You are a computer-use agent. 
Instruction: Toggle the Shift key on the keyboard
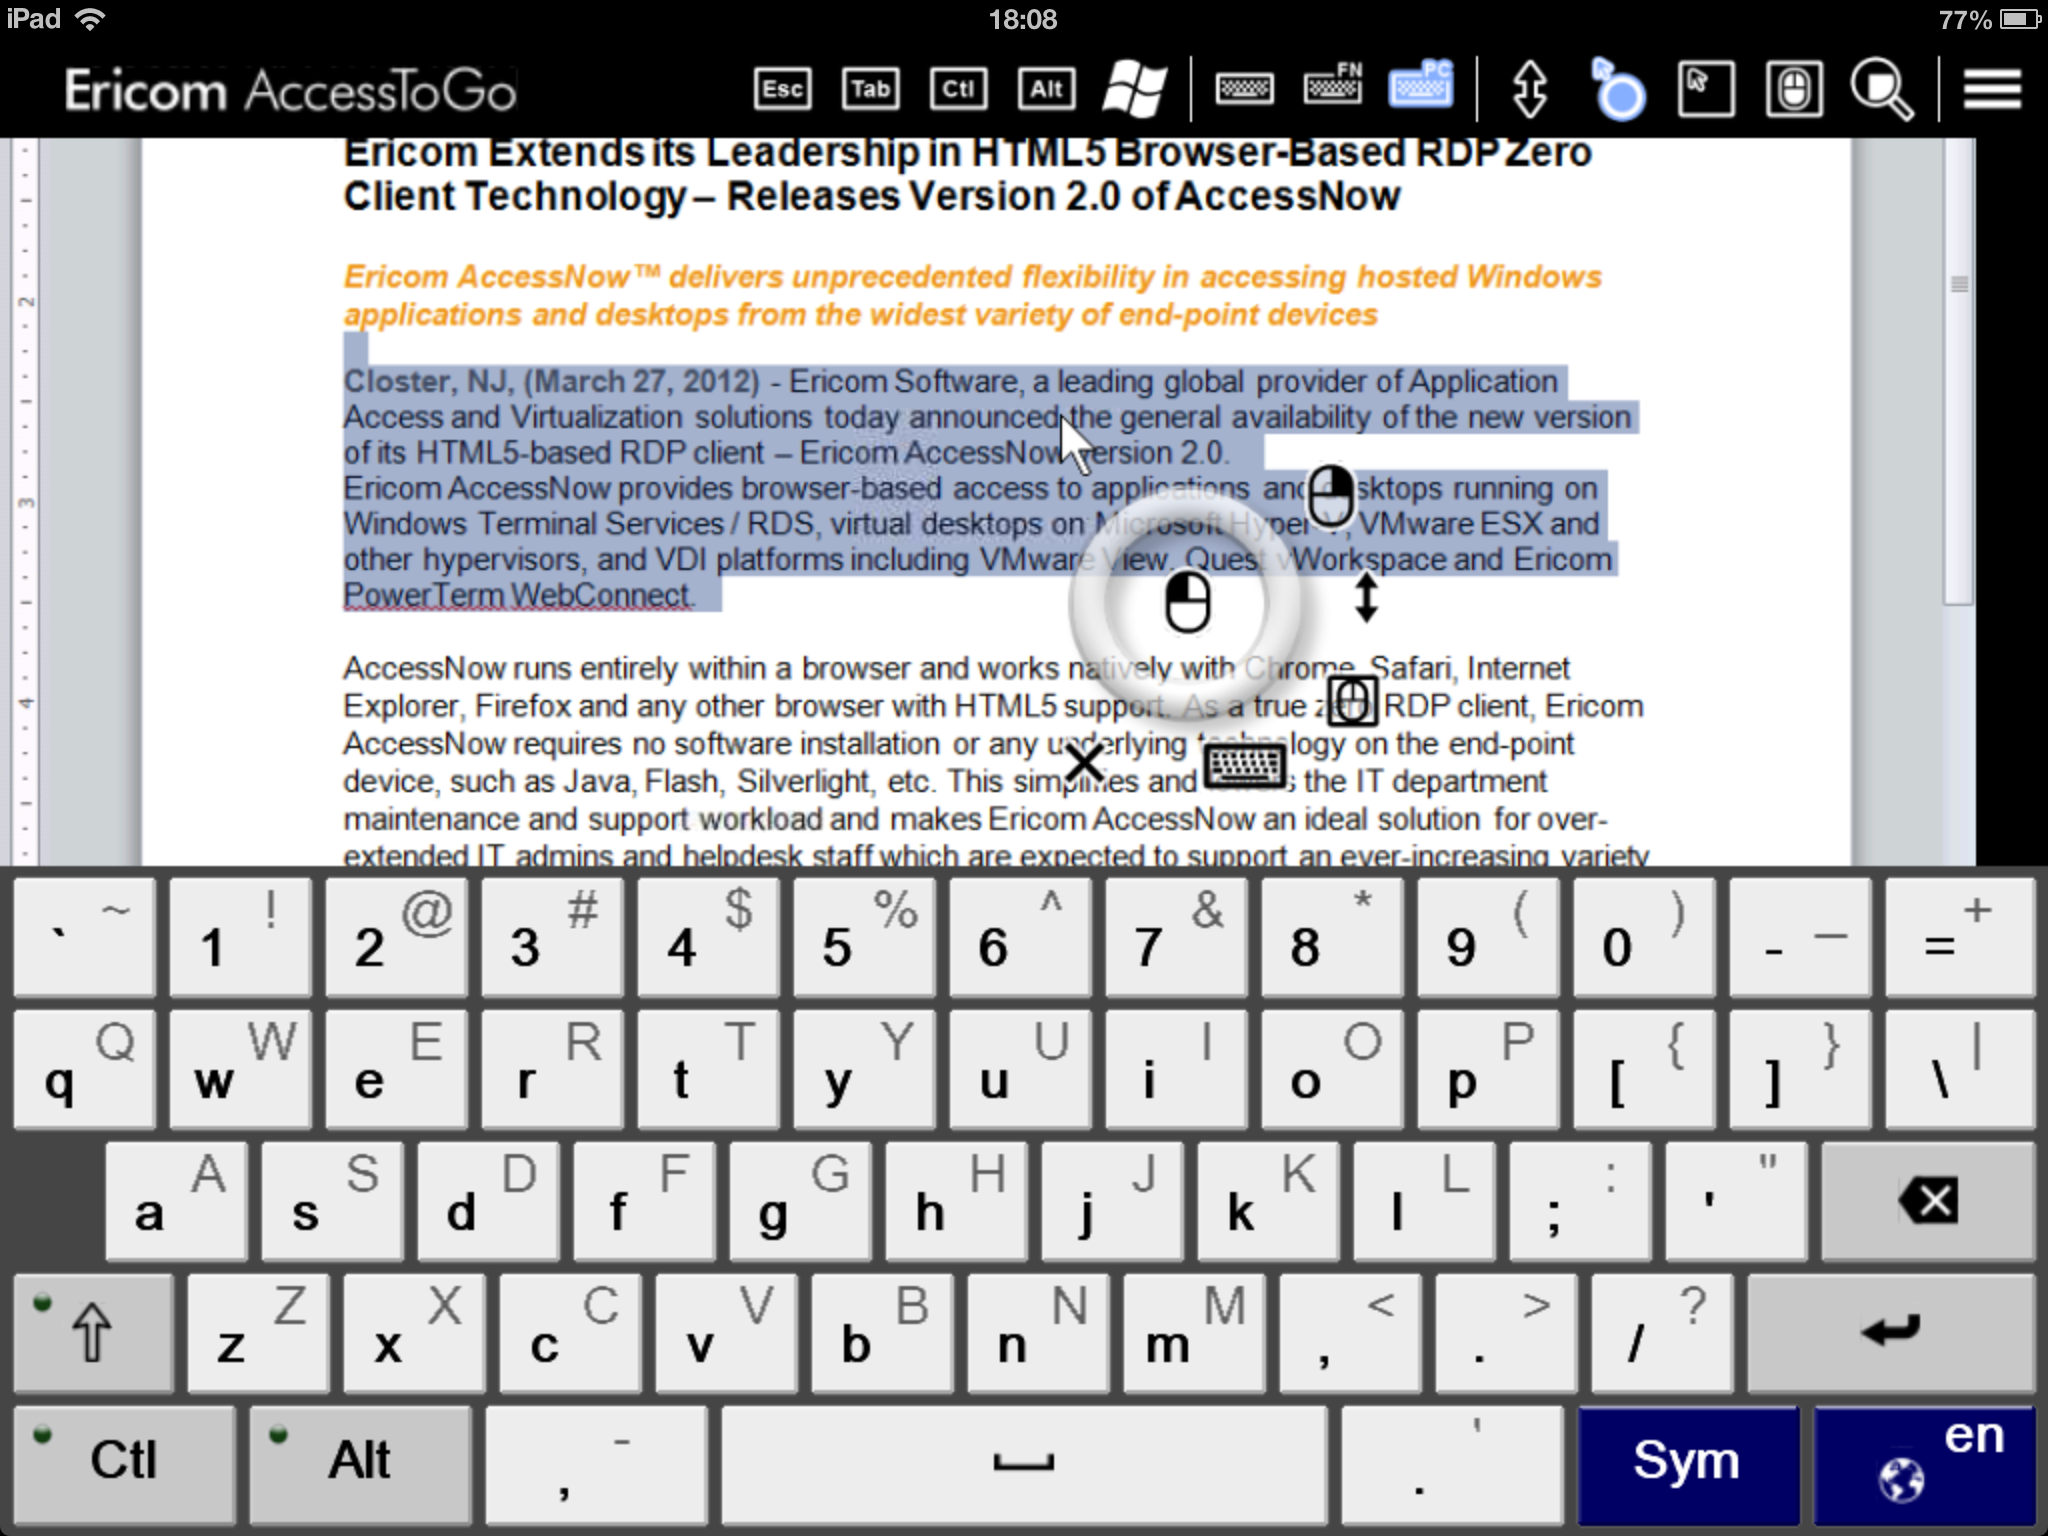pos(93,1332)
